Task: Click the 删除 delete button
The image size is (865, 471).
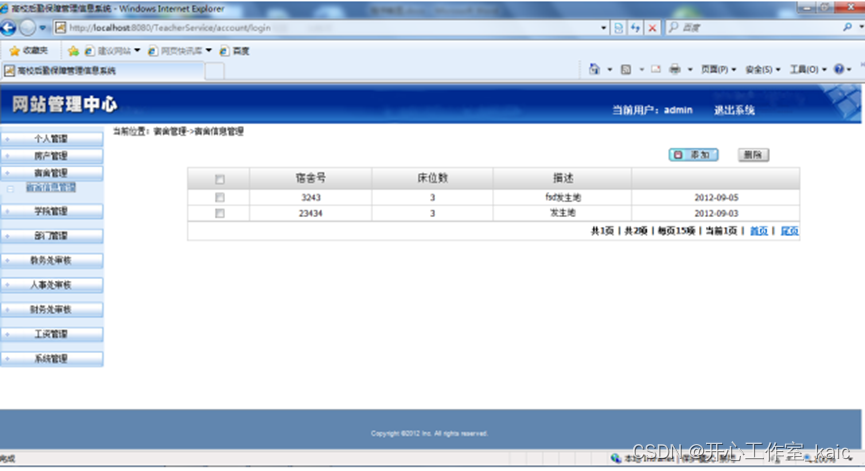Action: pyautogui.click(x=753, y=155)
